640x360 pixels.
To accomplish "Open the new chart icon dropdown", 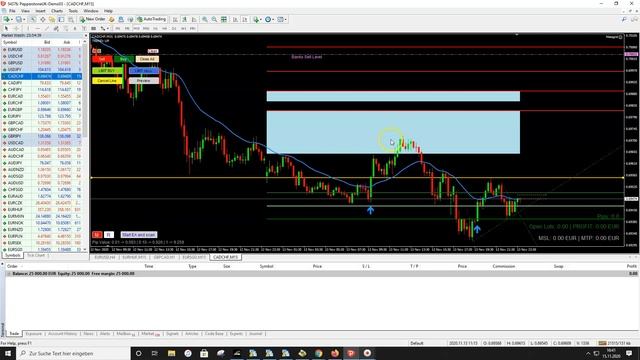I will click(8, 19).
